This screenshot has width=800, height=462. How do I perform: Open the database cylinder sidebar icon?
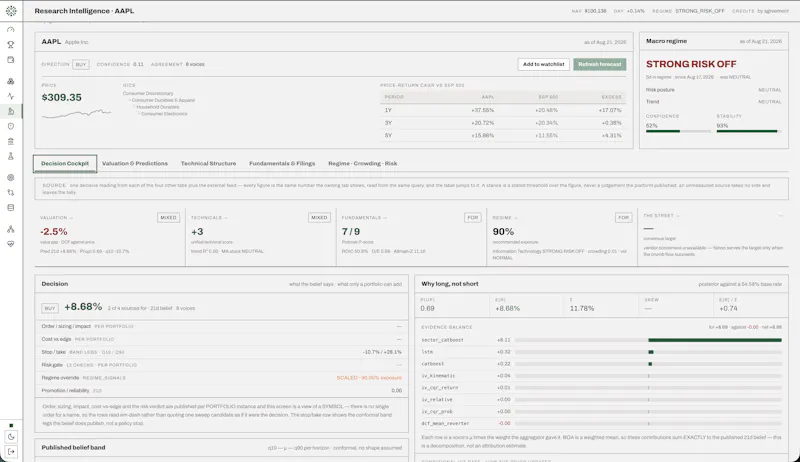[11, 208]
